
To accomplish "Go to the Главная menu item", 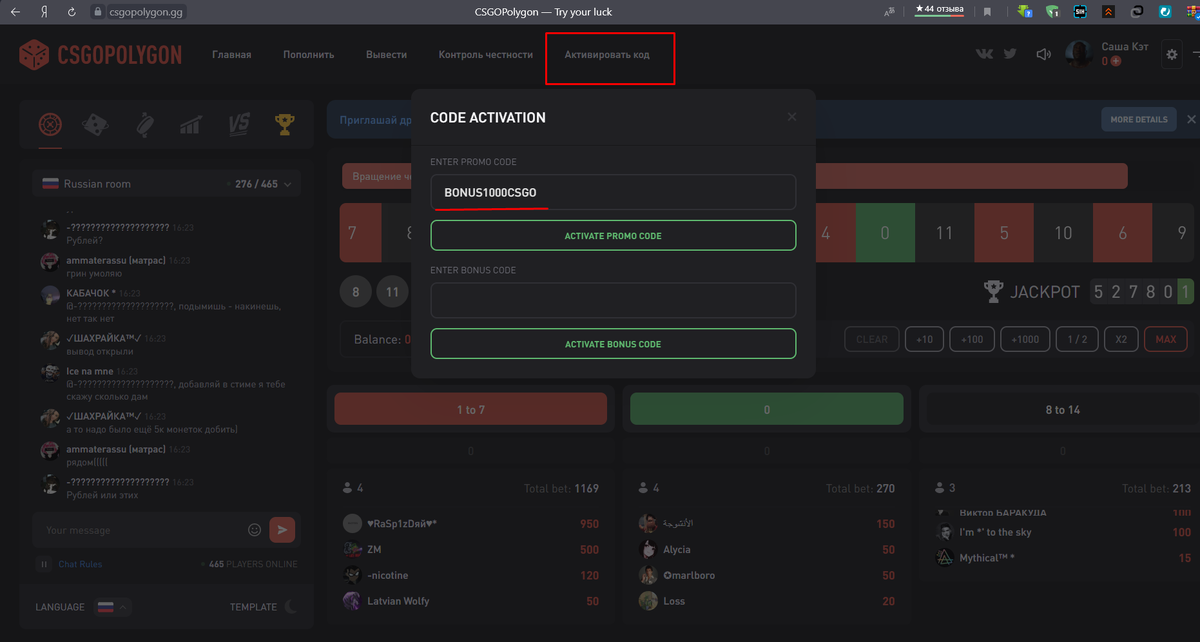I will (x=231, y=55).
